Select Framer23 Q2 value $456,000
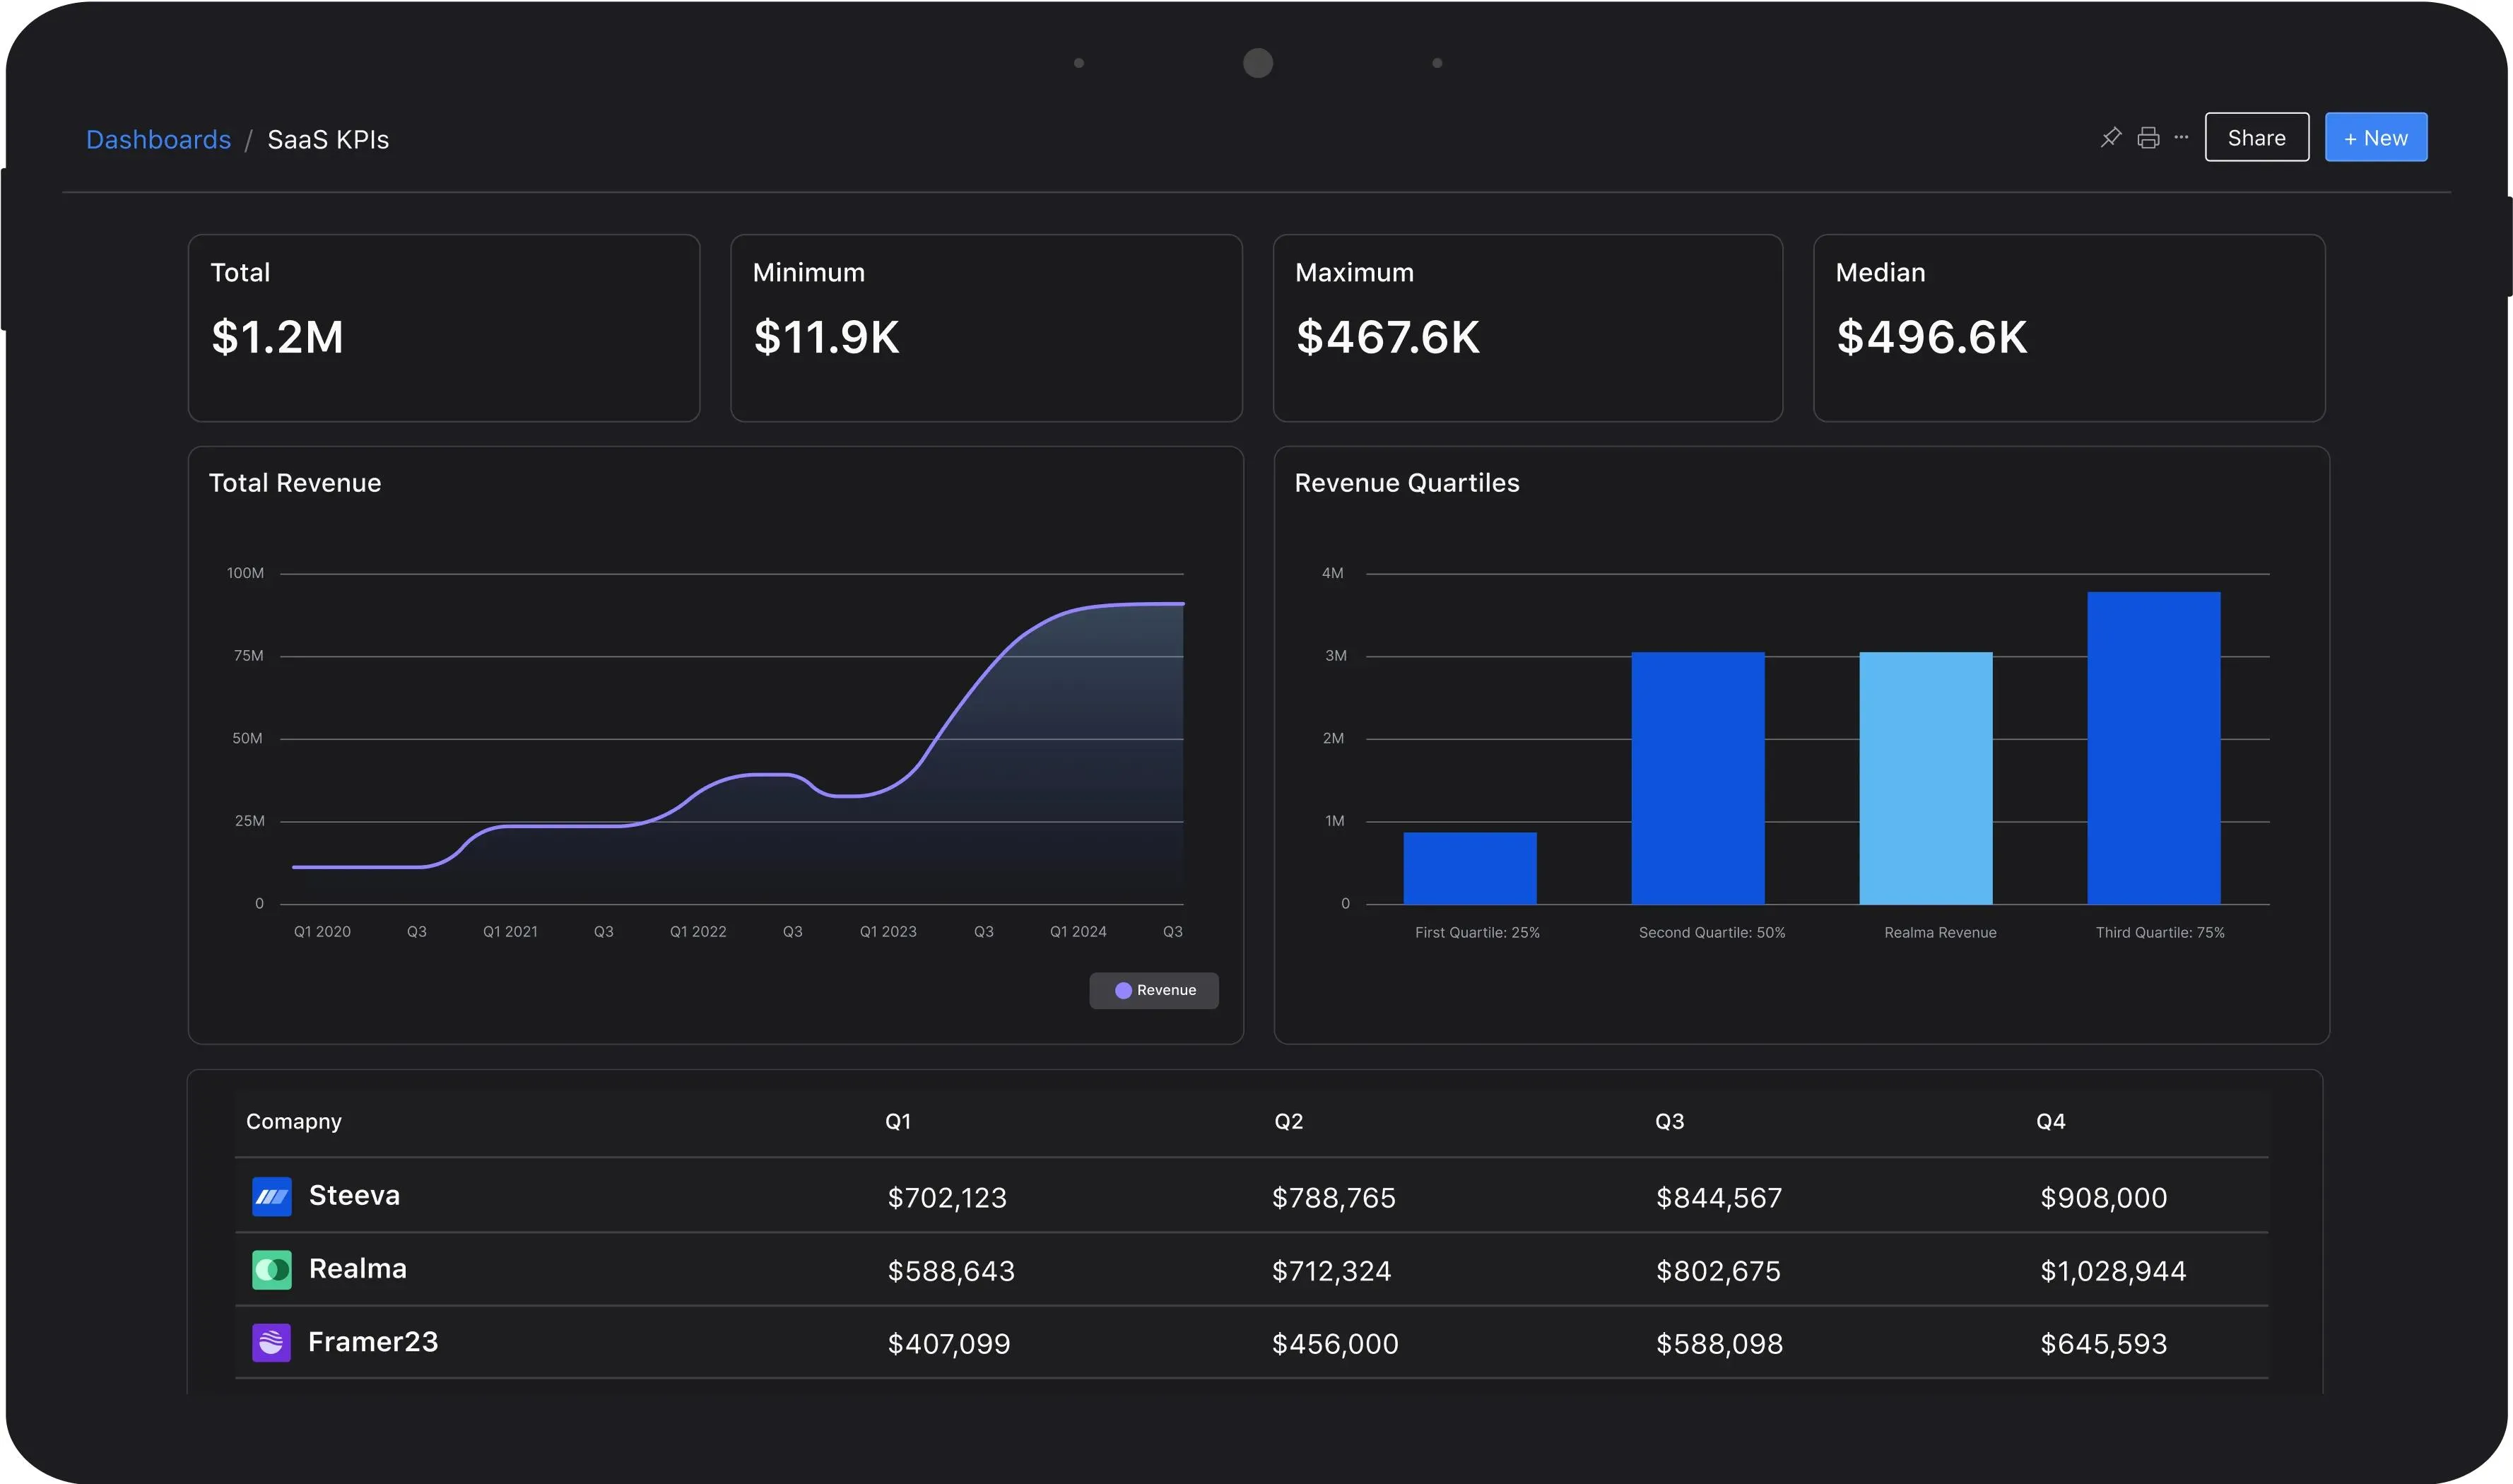The height and width of the screenshot is (1484, 2513). tap(1335, 1344)
